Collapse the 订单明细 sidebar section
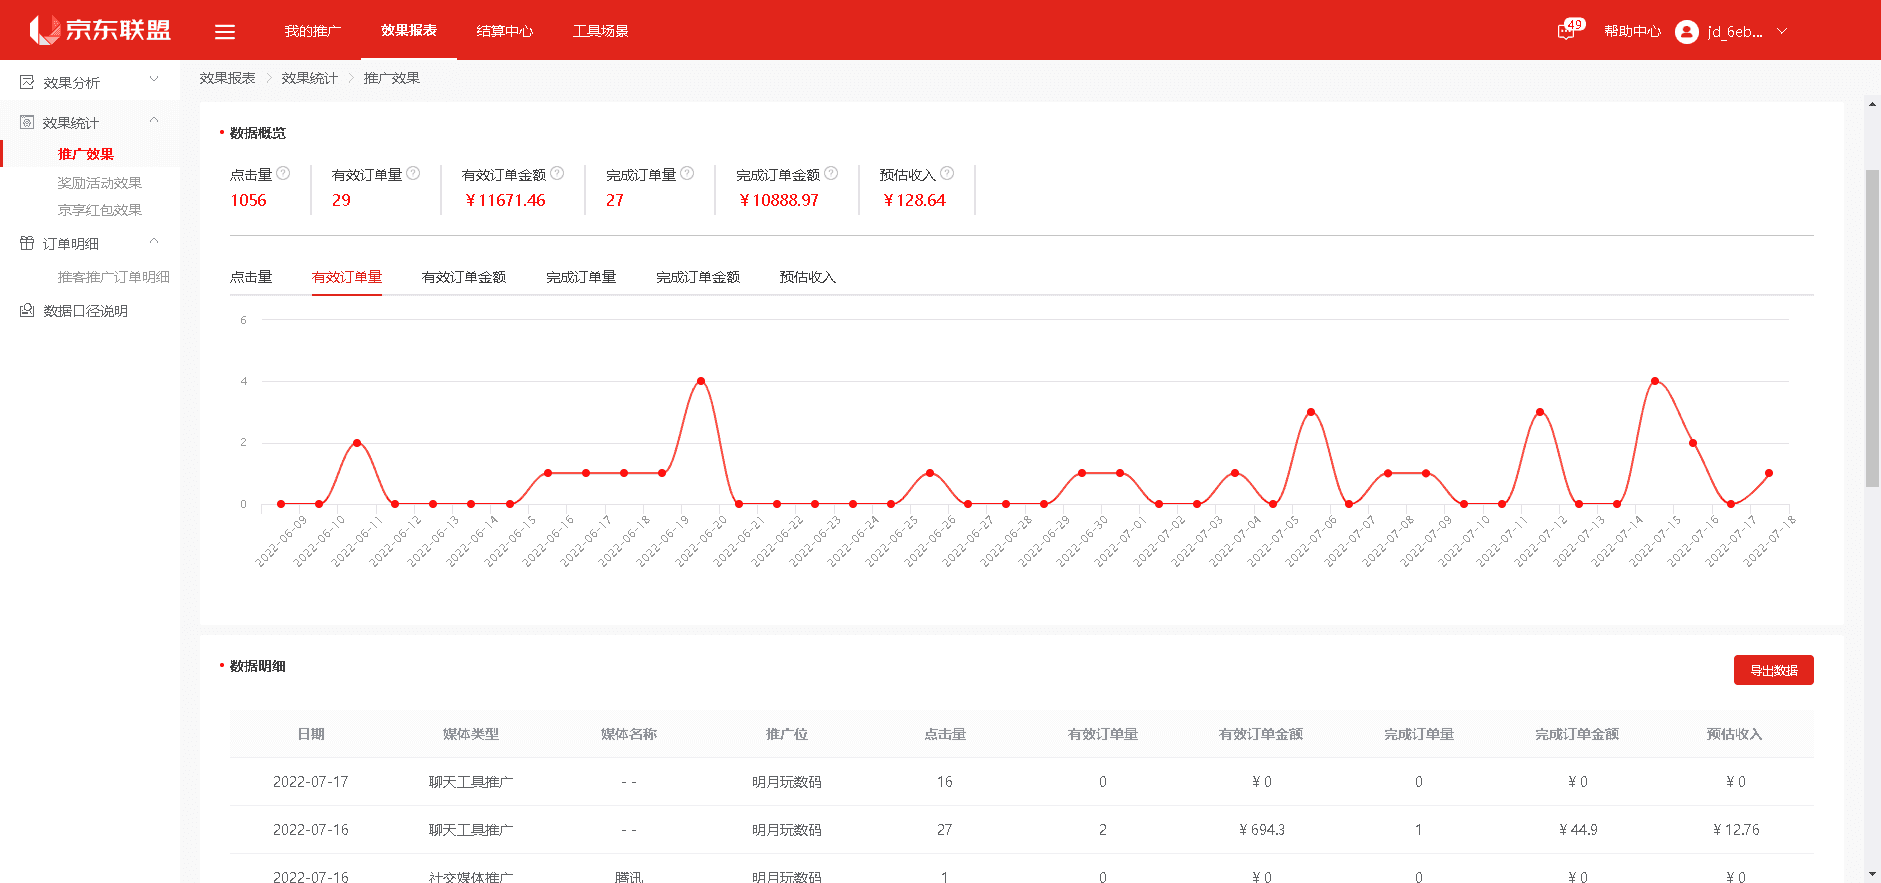 pos(154,242)
